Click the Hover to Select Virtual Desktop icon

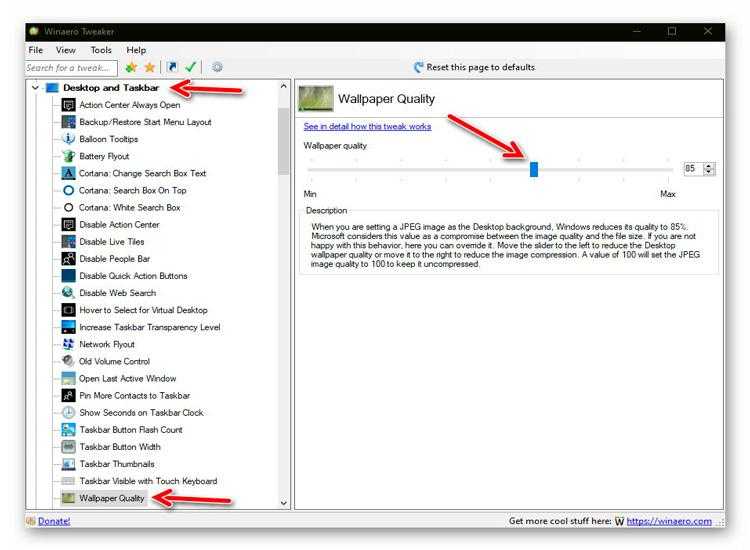(68, 310)
